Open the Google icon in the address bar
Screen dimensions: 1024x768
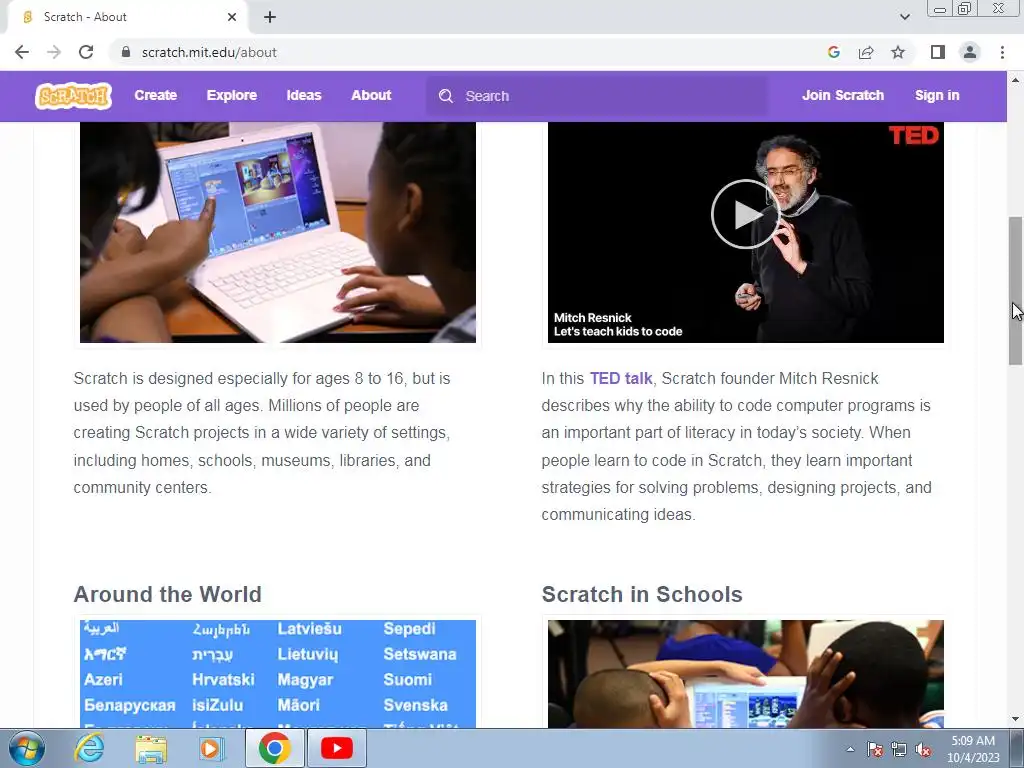(833, 52)
